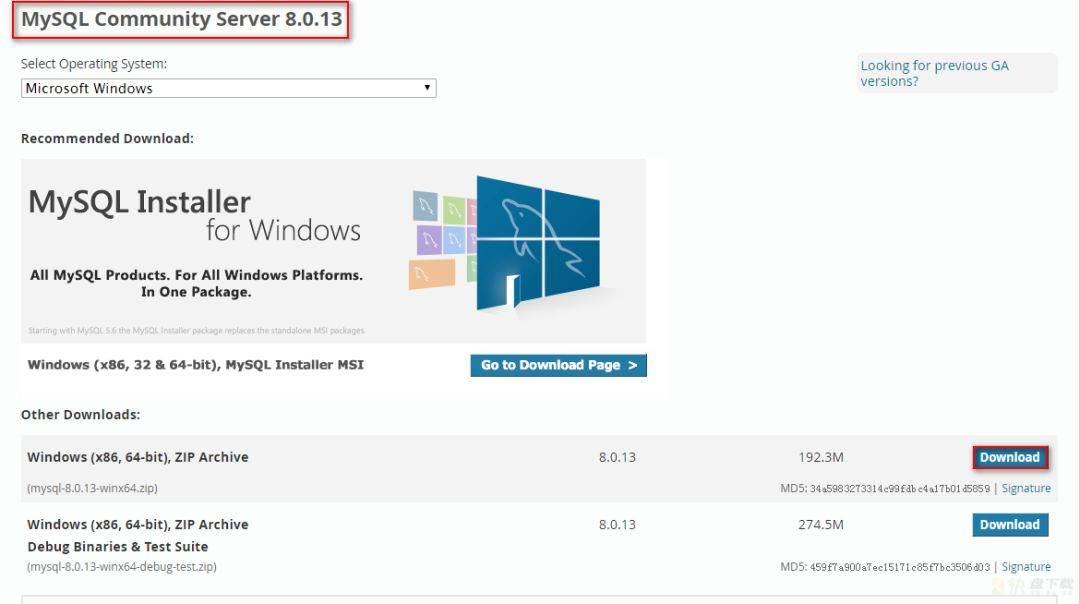1080x604 pixels.
Task: Open the Select Operating System dropdown
Action: coord(228,88)
